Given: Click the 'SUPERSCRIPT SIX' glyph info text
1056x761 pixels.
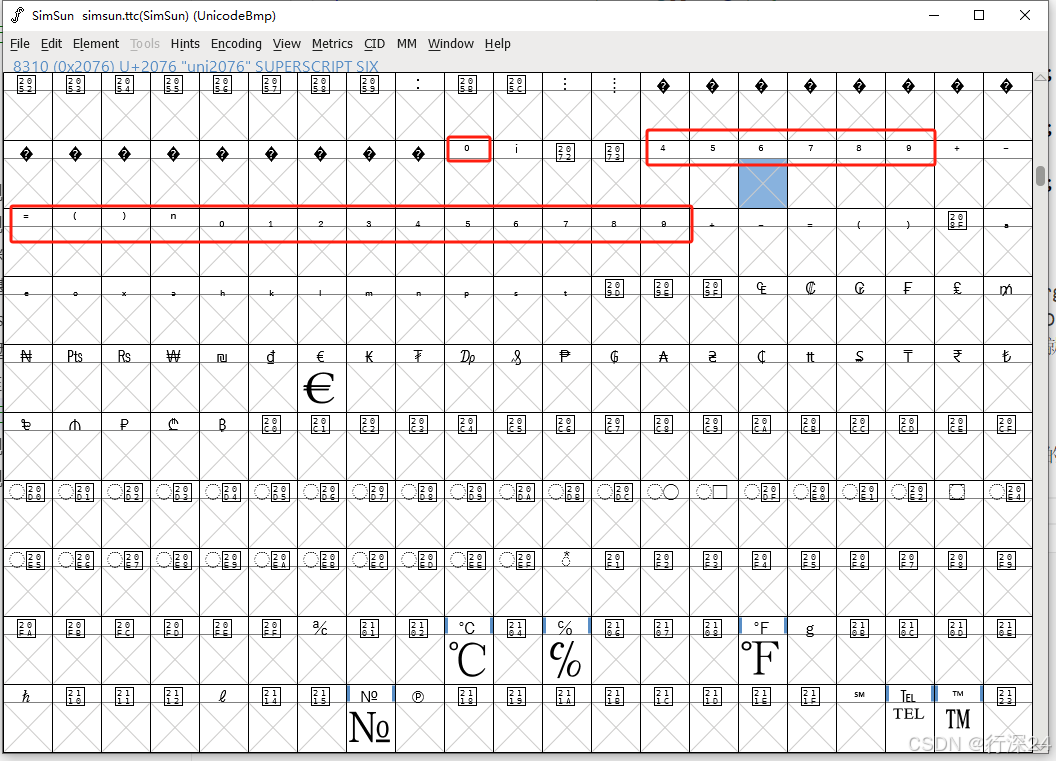Looking at the screenshot, I should pyautogui.click(x=317, y=66).
